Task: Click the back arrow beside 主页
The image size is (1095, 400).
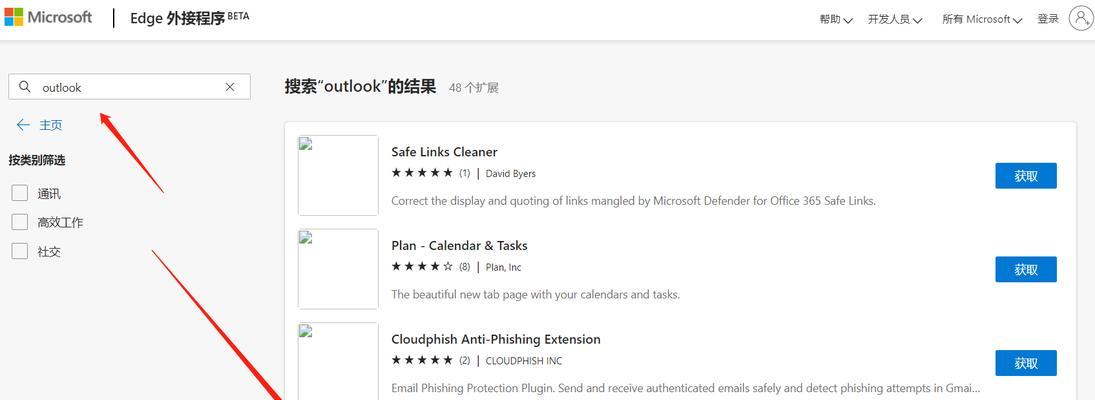Action: coord(23,125)
